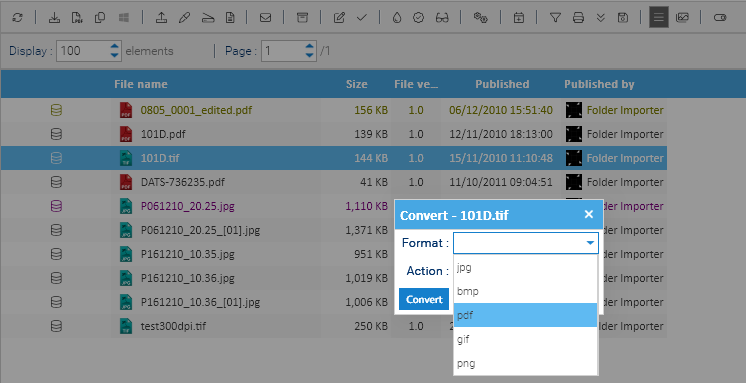Screen dimensions: 746x383
Task: Click the calendar plus icon
Action: tap(519, 18)
